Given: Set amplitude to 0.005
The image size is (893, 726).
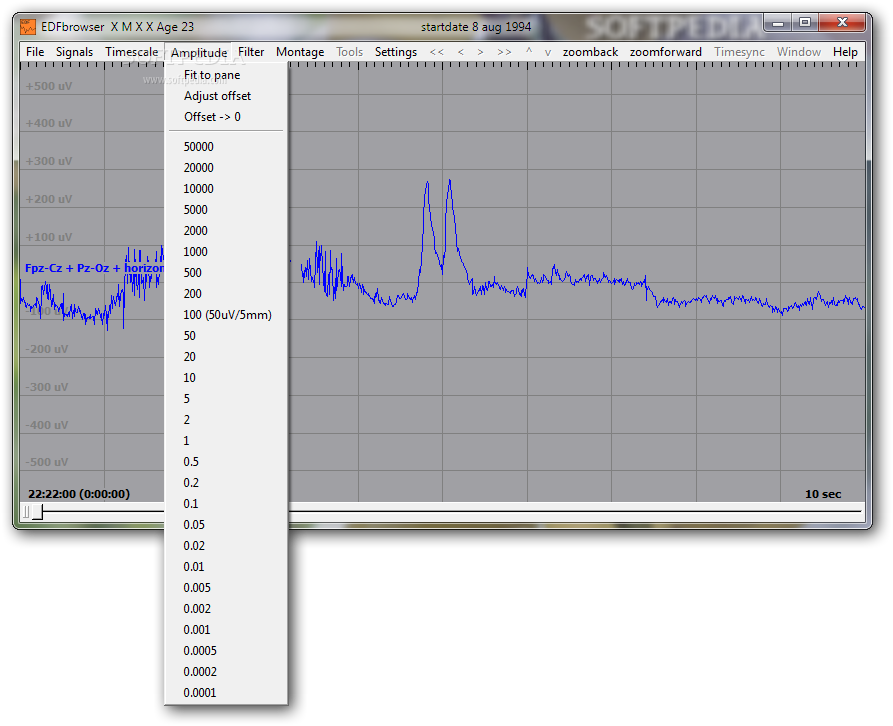Looking at the screenshot, I should tap(226, 588).
